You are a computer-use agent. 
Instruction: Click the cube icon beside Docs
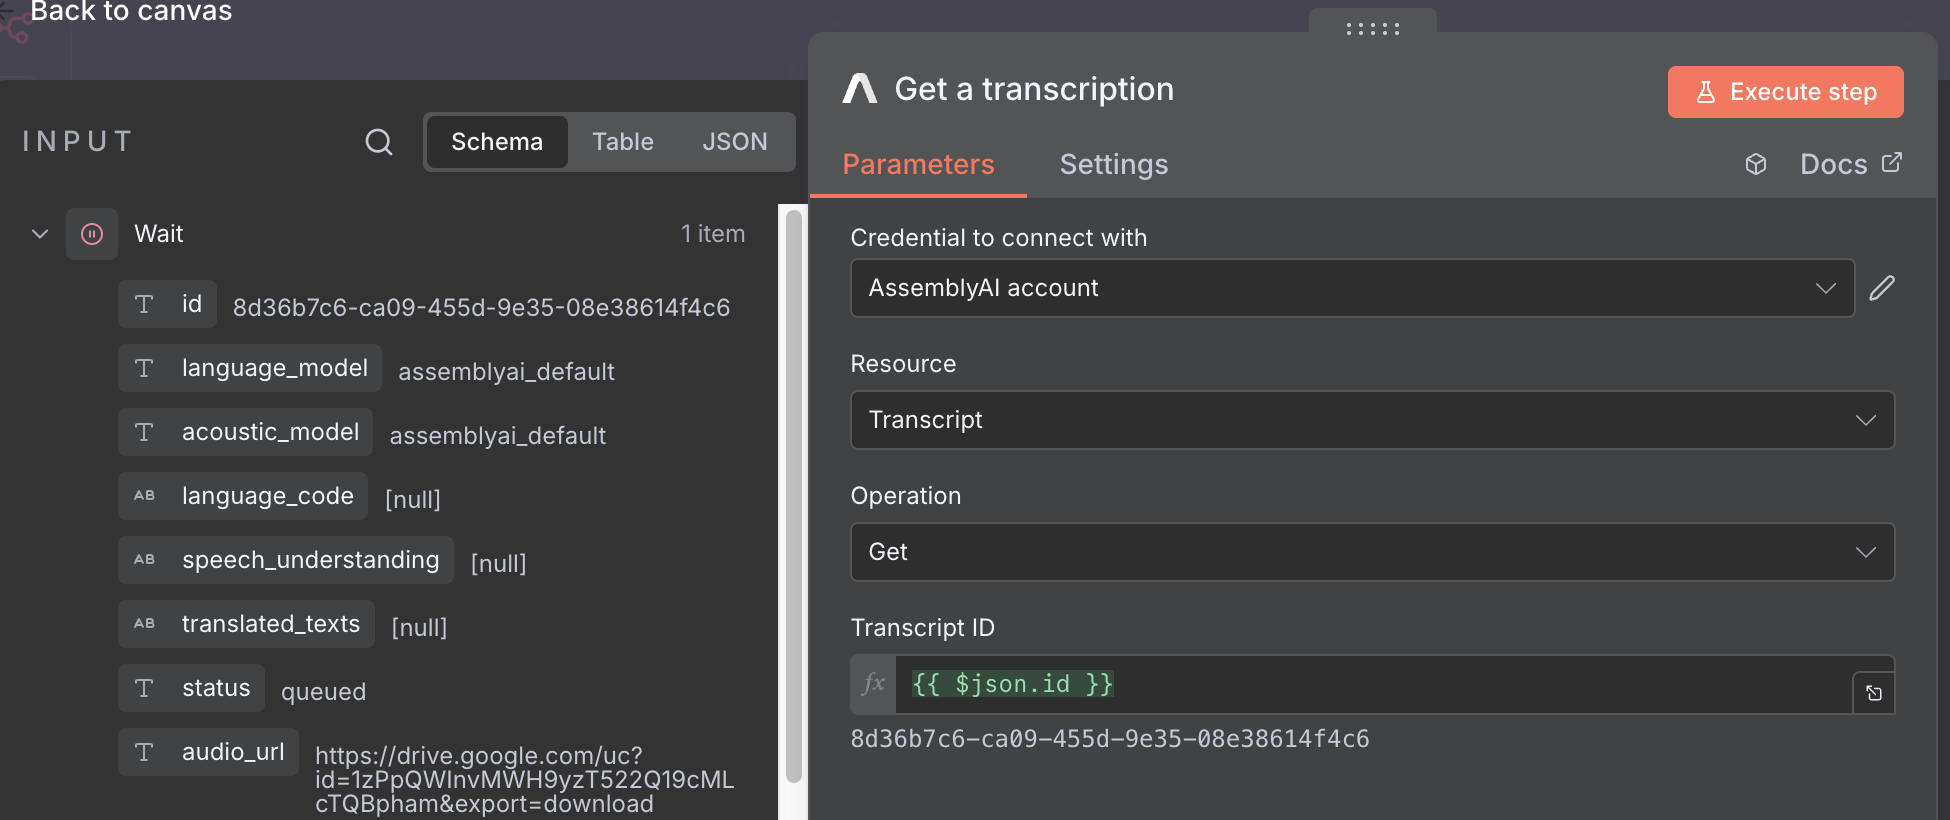(1755, 164)
